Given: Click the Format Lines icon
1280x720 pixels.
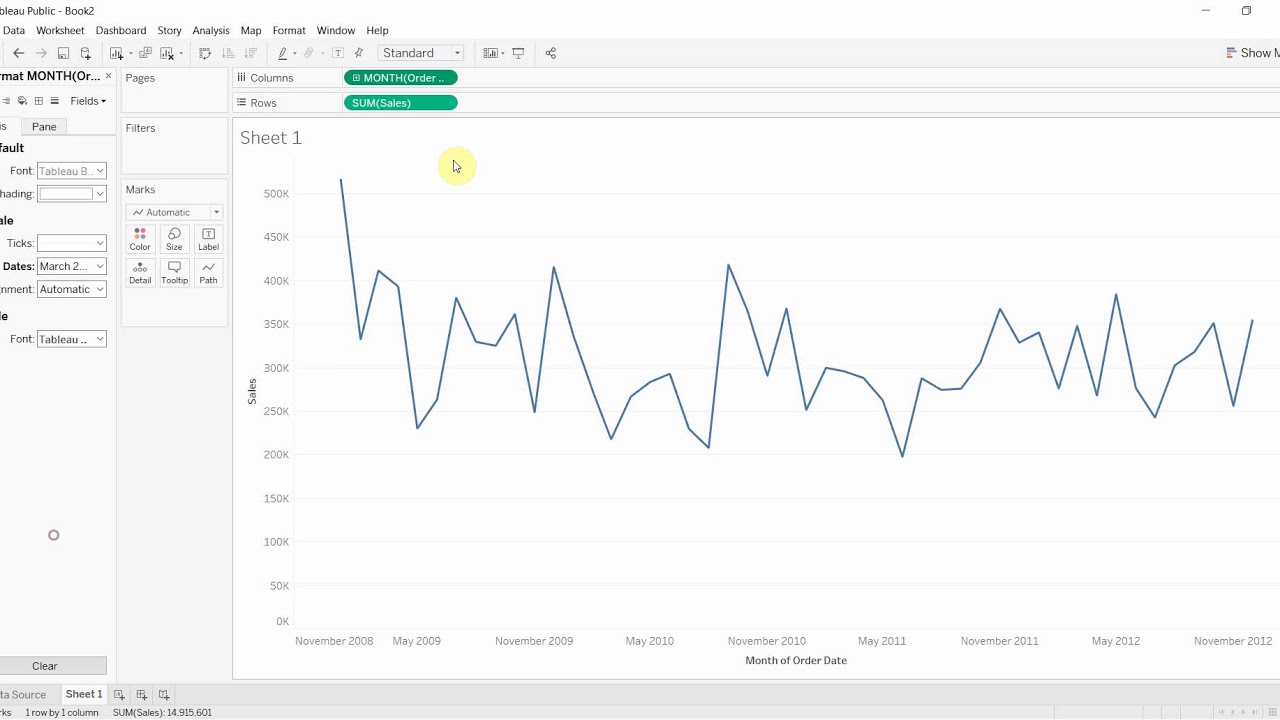Looking at the screenshot, I should tap(55, 101).
